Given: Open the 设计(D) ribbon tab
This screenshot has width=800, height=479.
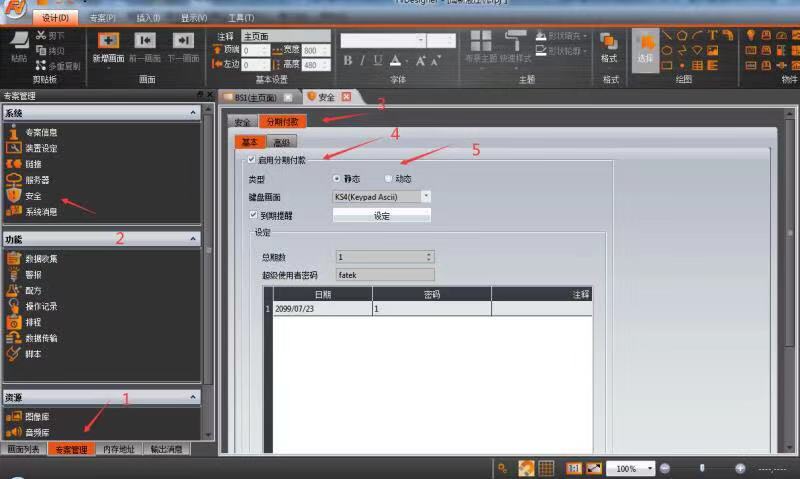Looking at the screenshot, I should (x=56, y=18).
